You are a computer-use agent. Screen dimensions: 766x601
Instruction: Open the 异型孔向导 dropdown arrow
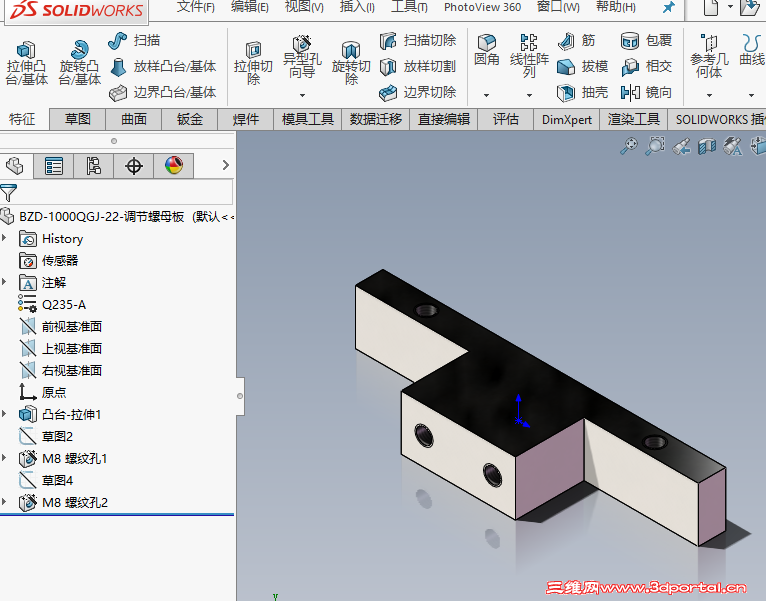(302, 95)
